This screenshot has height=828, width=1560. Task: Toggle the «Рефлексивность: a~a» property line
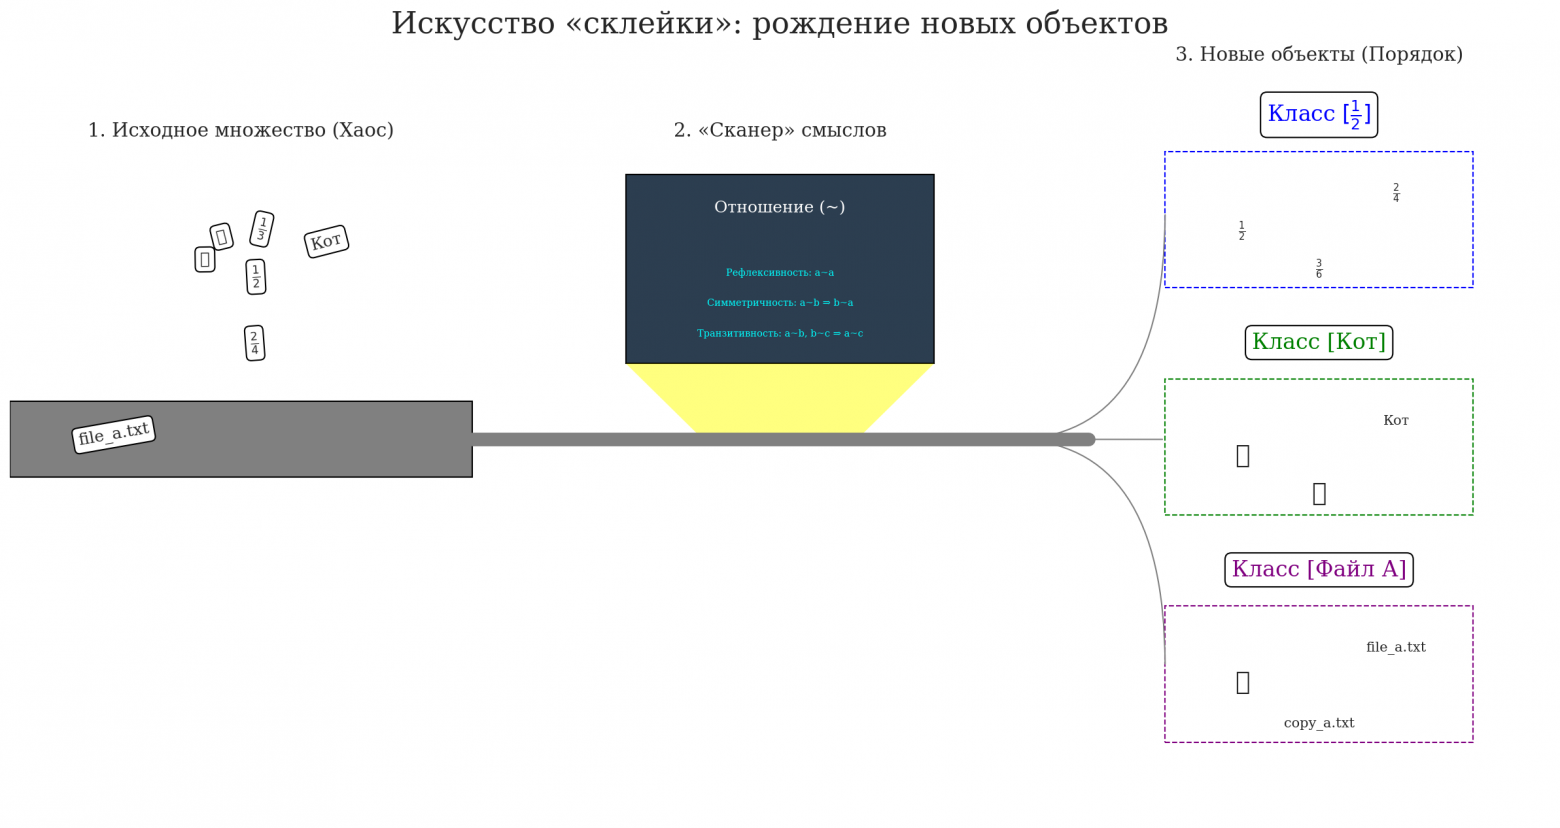coord(780,271)
